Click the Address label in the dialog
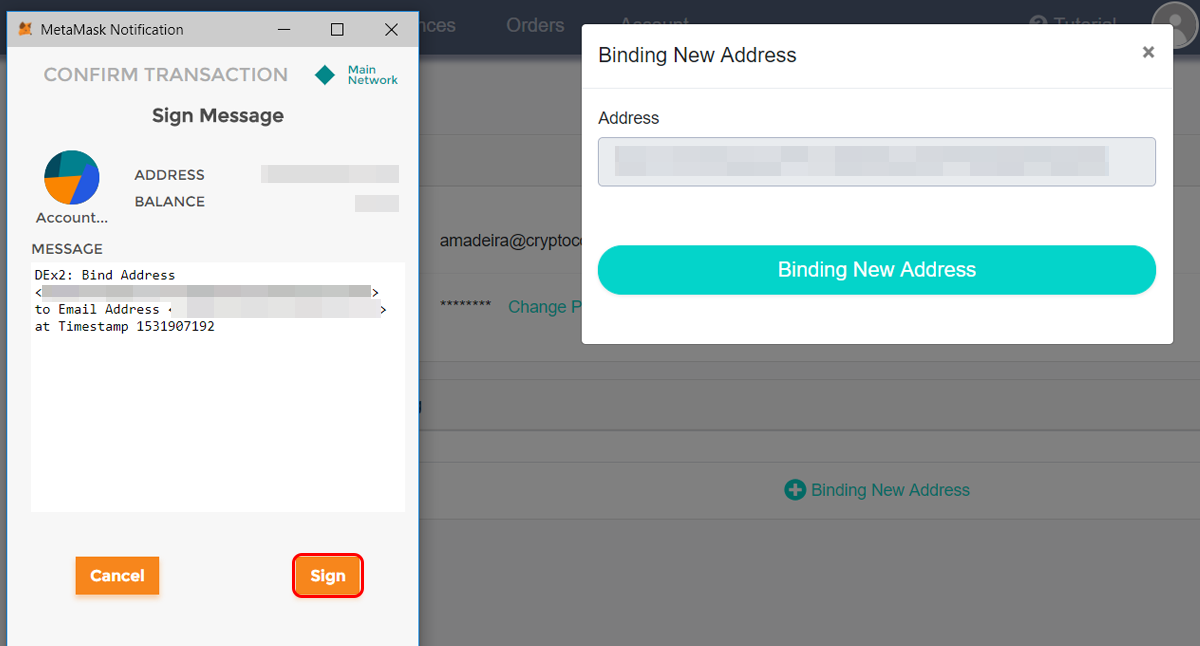Viewport: 1200px width, 646px height. [x=629, y=118]
